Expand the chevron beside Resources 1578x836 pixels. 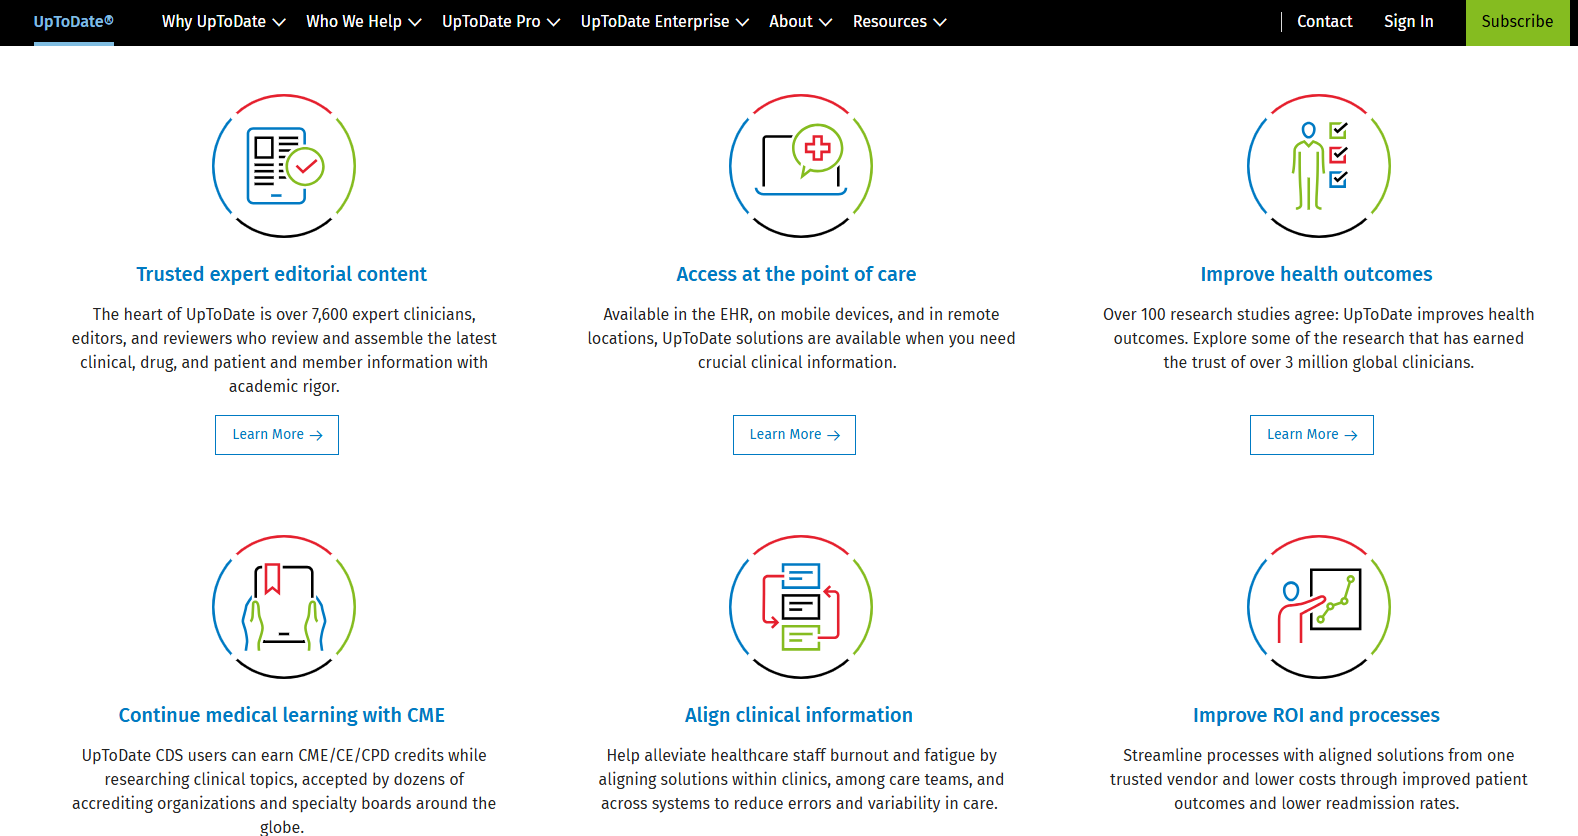pos(940,22)
